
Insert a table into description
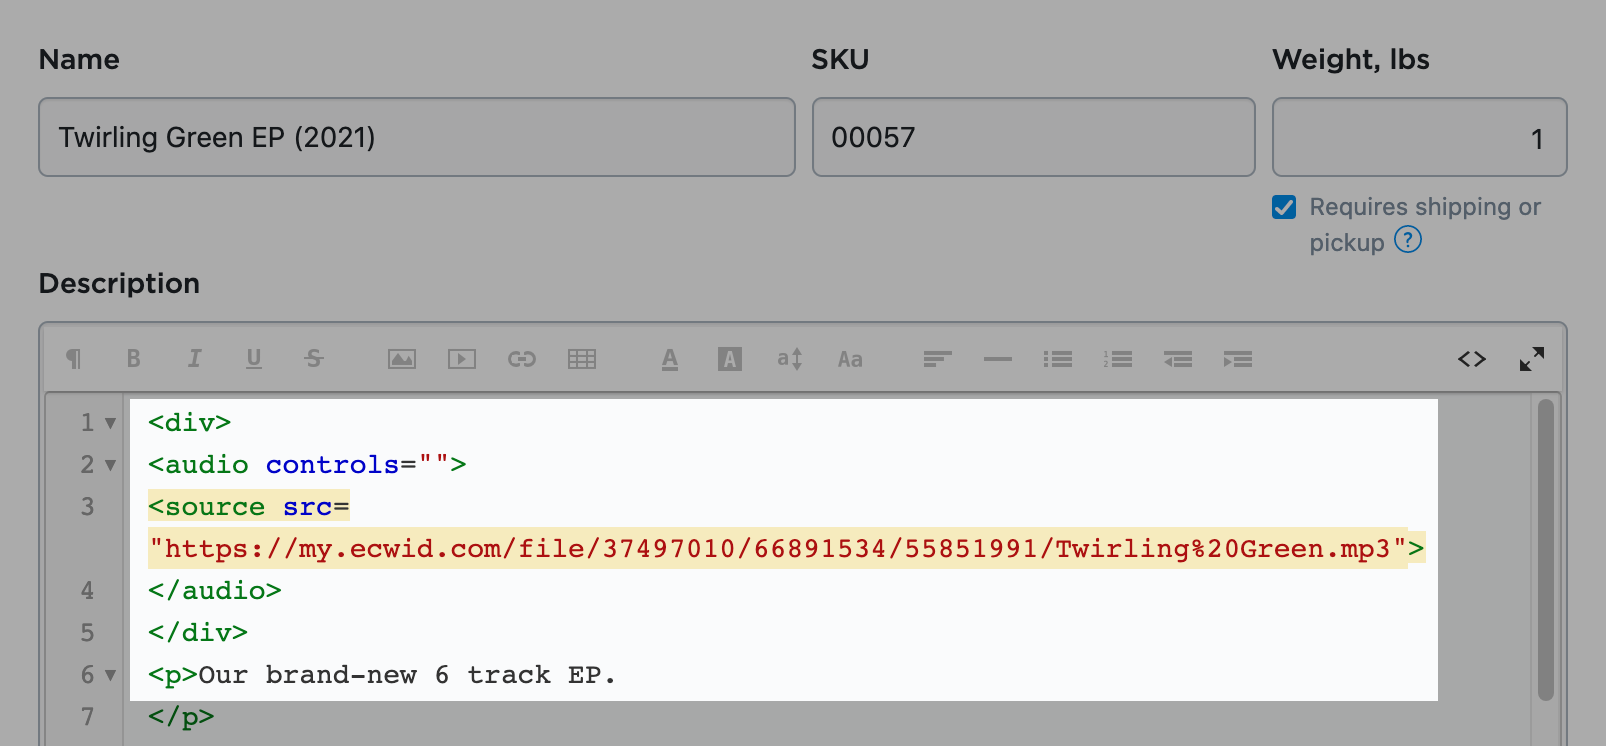tap(582, 359)
